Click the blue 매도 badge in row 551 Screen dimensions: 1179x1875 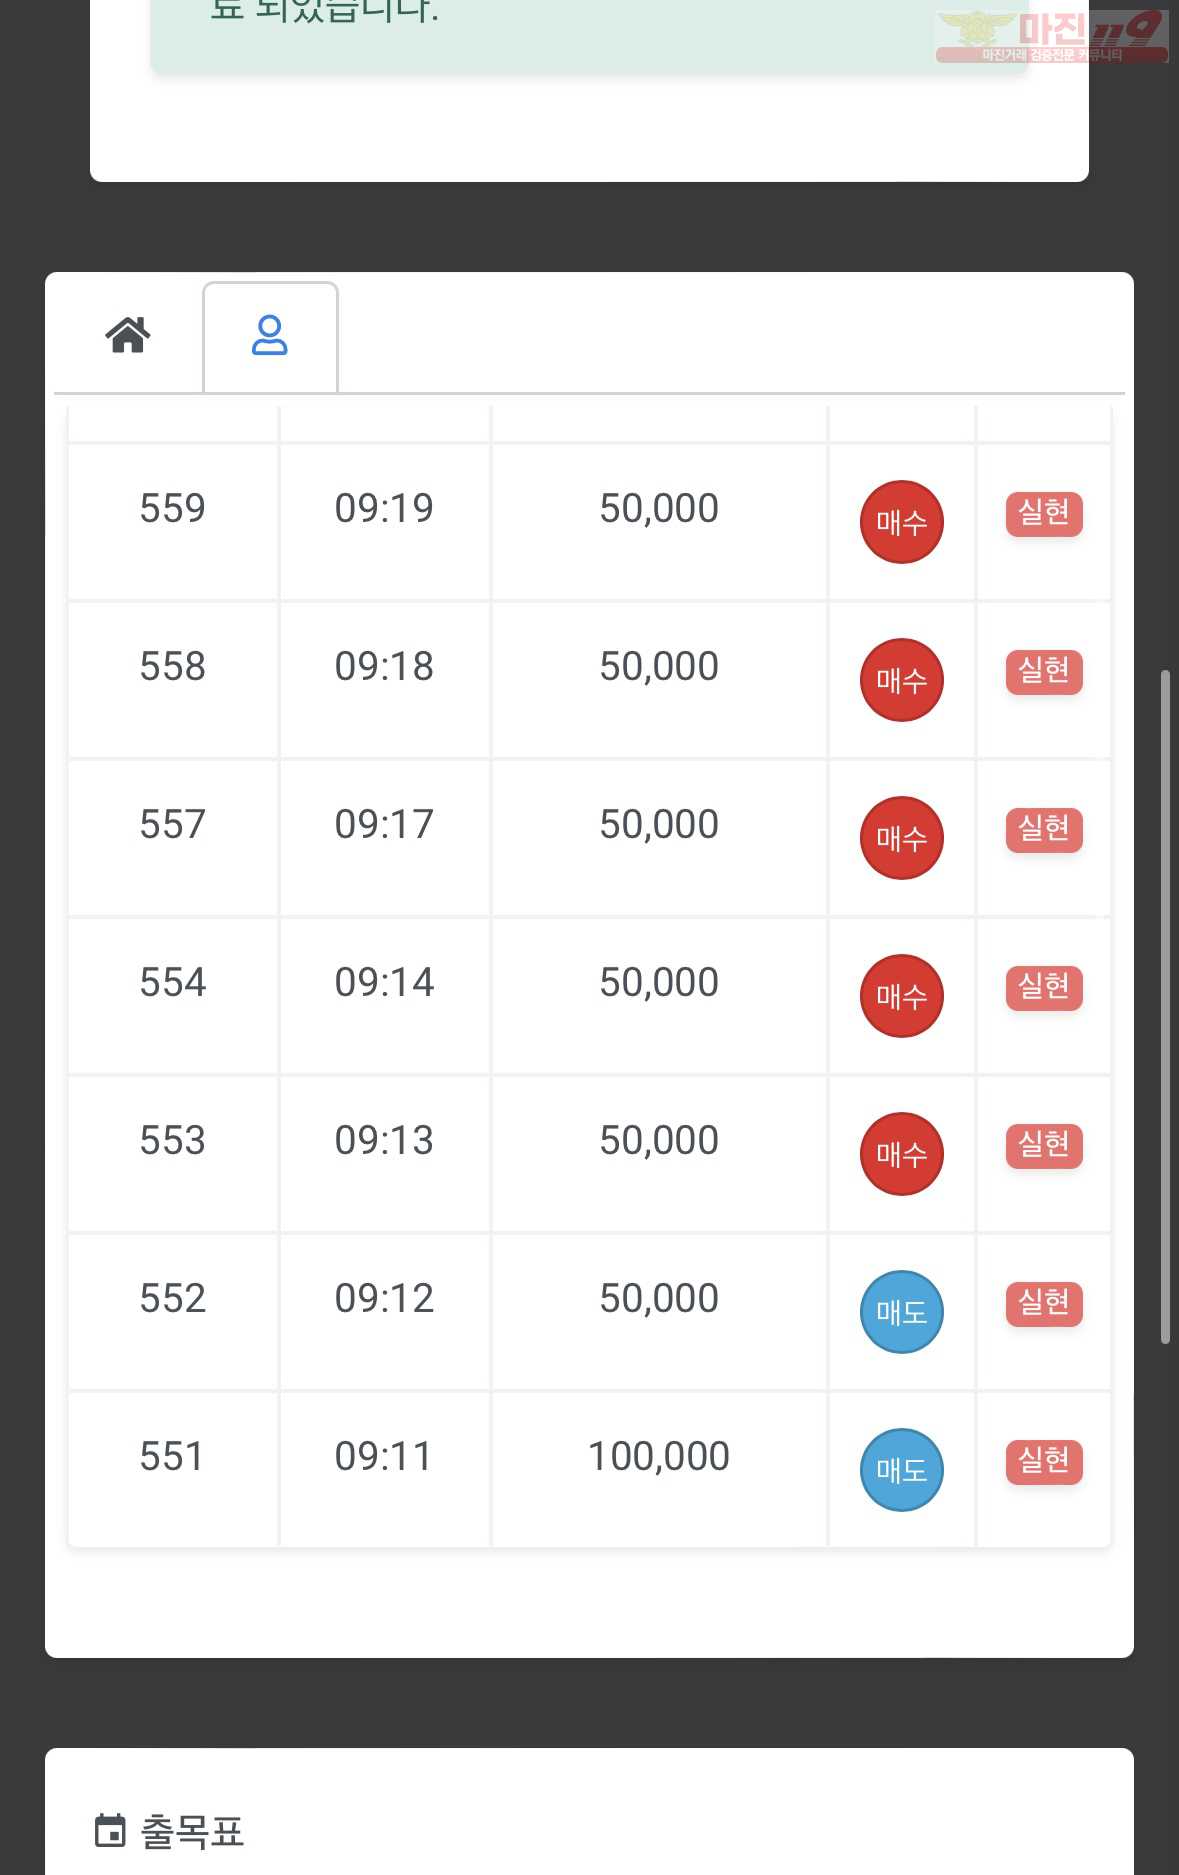point(901,1470)
